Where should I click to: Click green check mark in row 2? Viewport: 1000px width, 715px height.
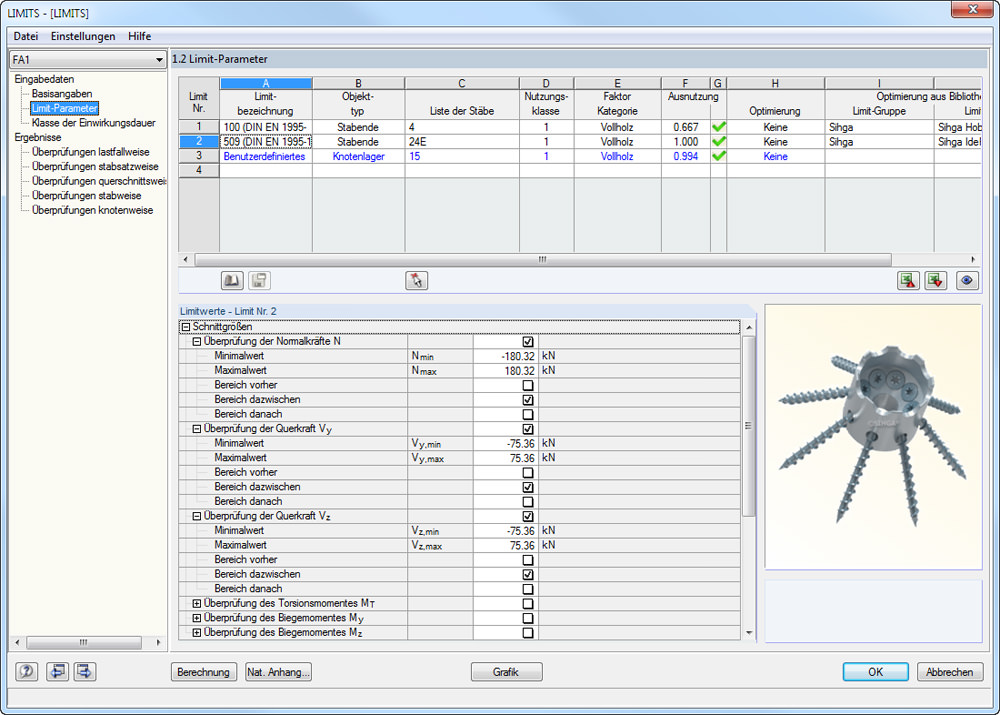(x=719, y=142)
